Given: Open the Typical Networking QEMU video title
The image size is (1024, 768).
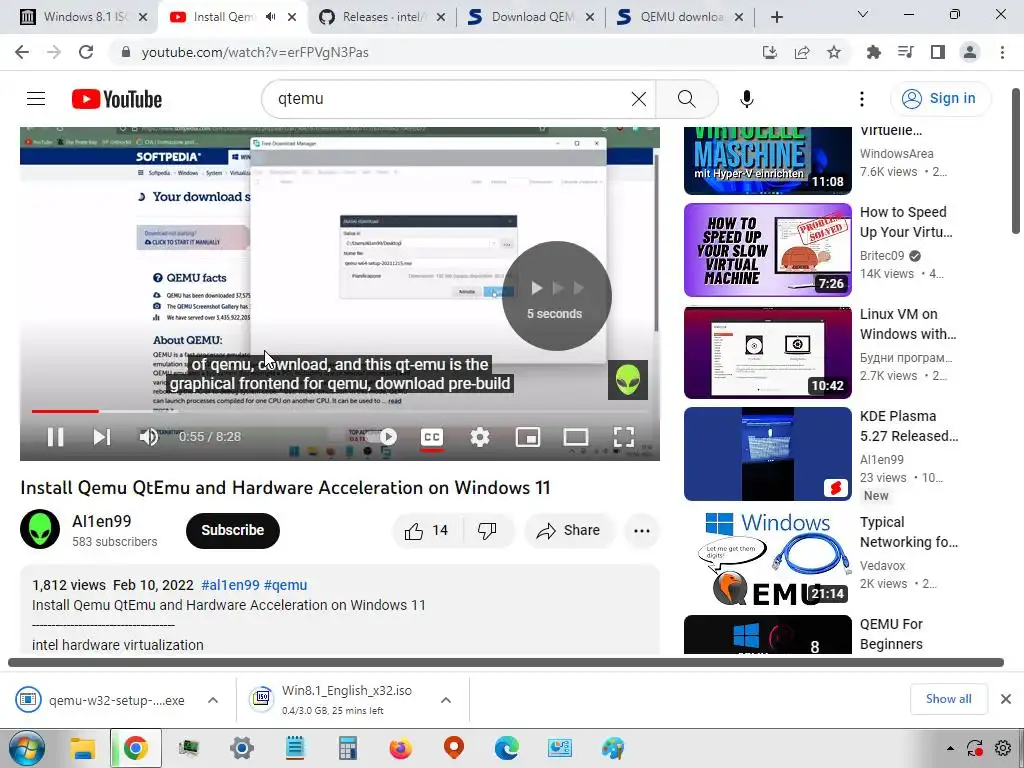Looking at the screenshot, I should 908,532.
